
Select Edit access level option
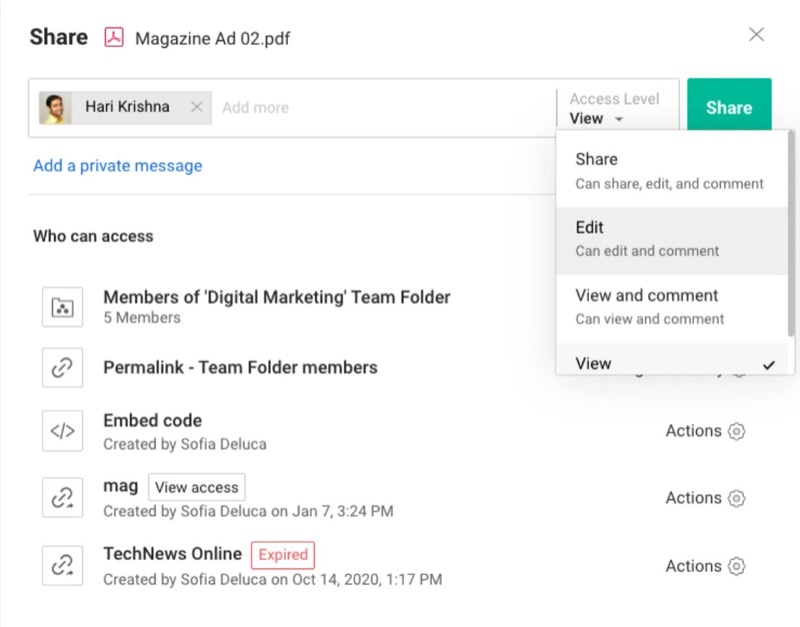point(669,238)
